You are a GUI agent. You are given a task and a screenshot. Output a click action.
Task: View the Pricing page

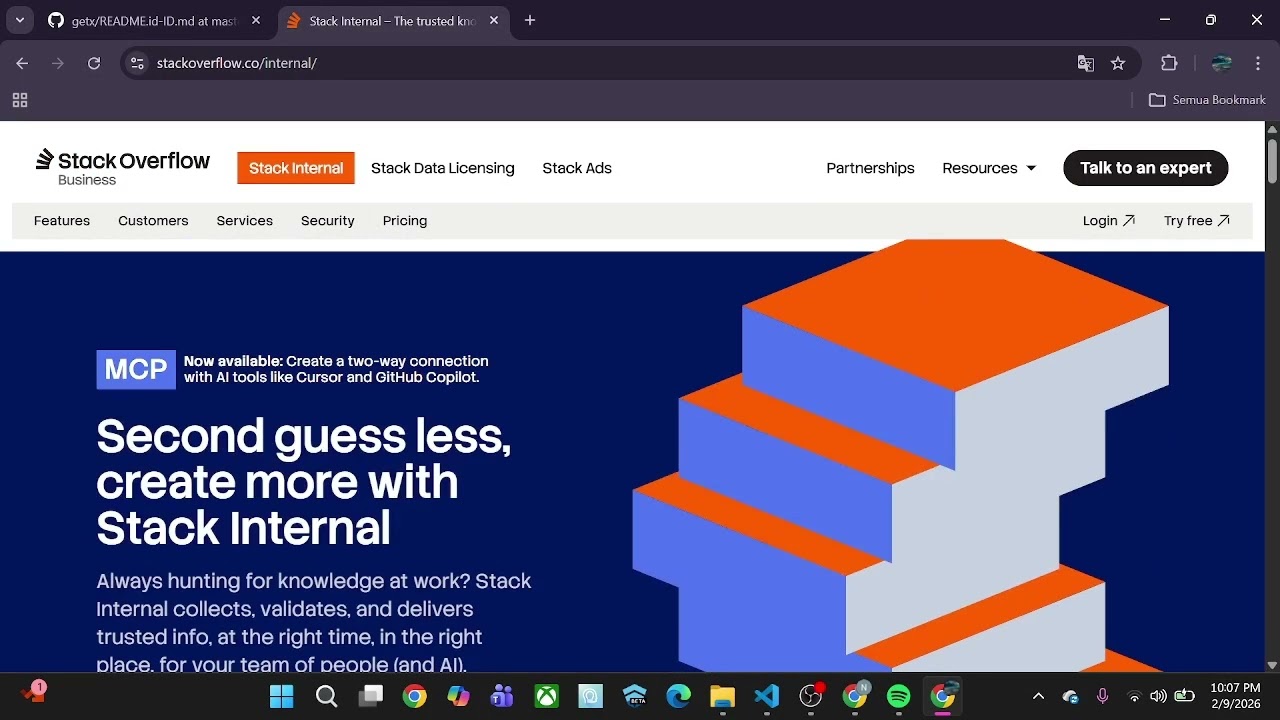405,221
